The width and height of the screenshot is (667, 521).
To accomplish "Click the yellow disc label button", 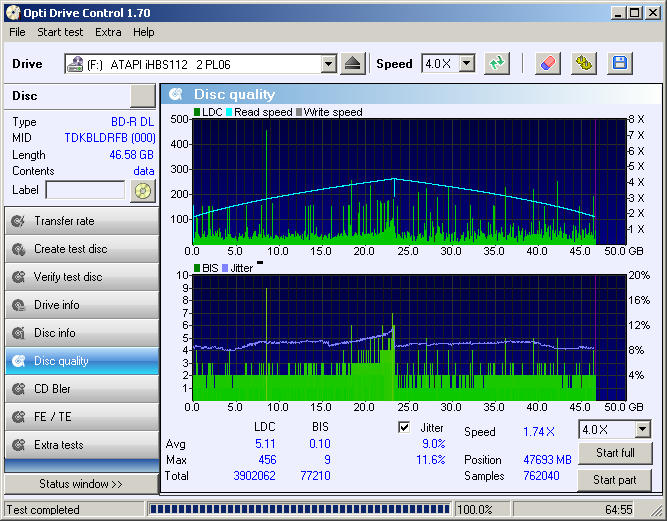I will [x=143, y=191].
